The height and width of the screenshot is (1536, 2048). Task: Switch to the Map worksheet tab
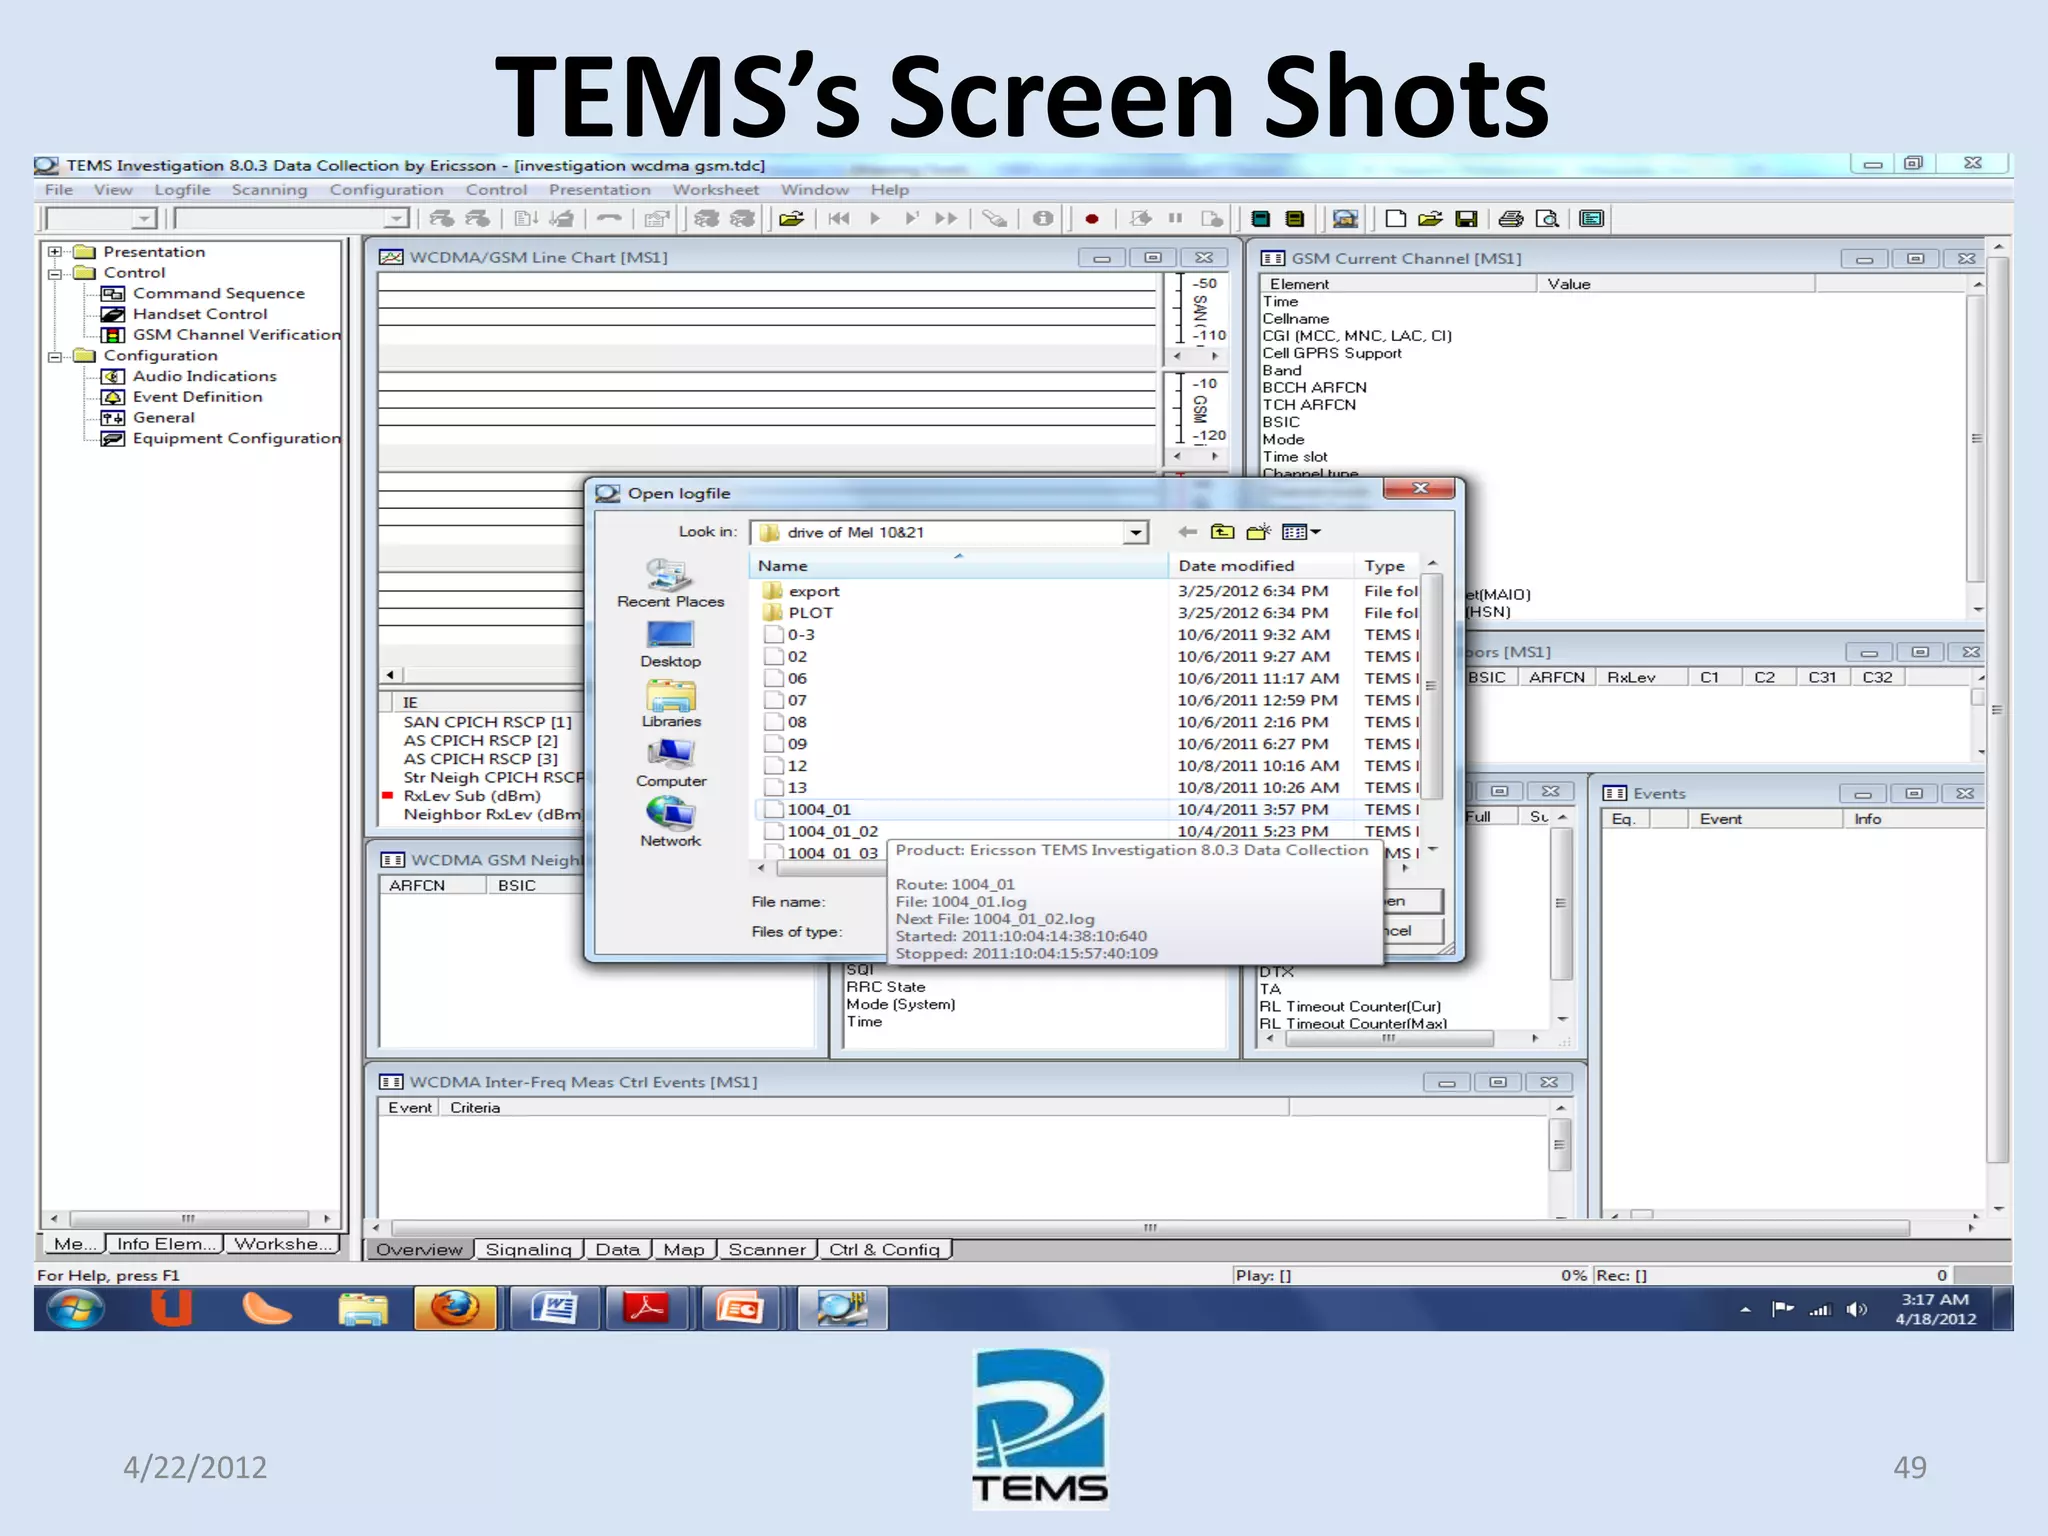click(x=684, y=1250)
